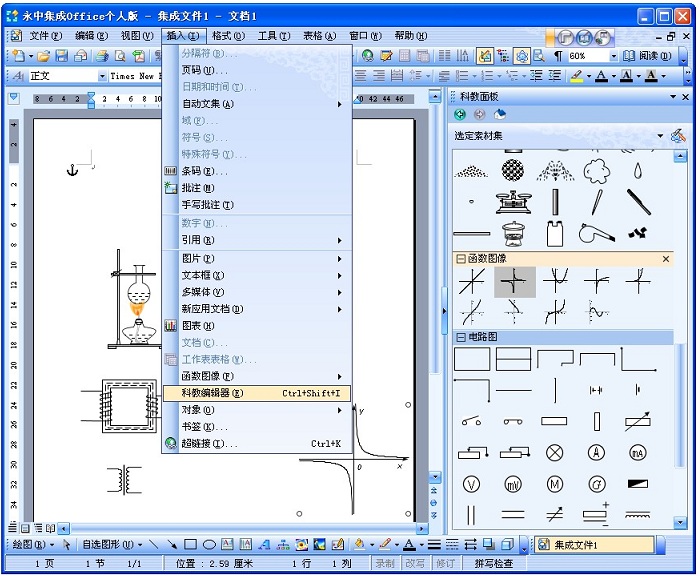Click the Save diskette toolbar icon
This screenshot has height=576, width=700.
[x=62, y=56]
